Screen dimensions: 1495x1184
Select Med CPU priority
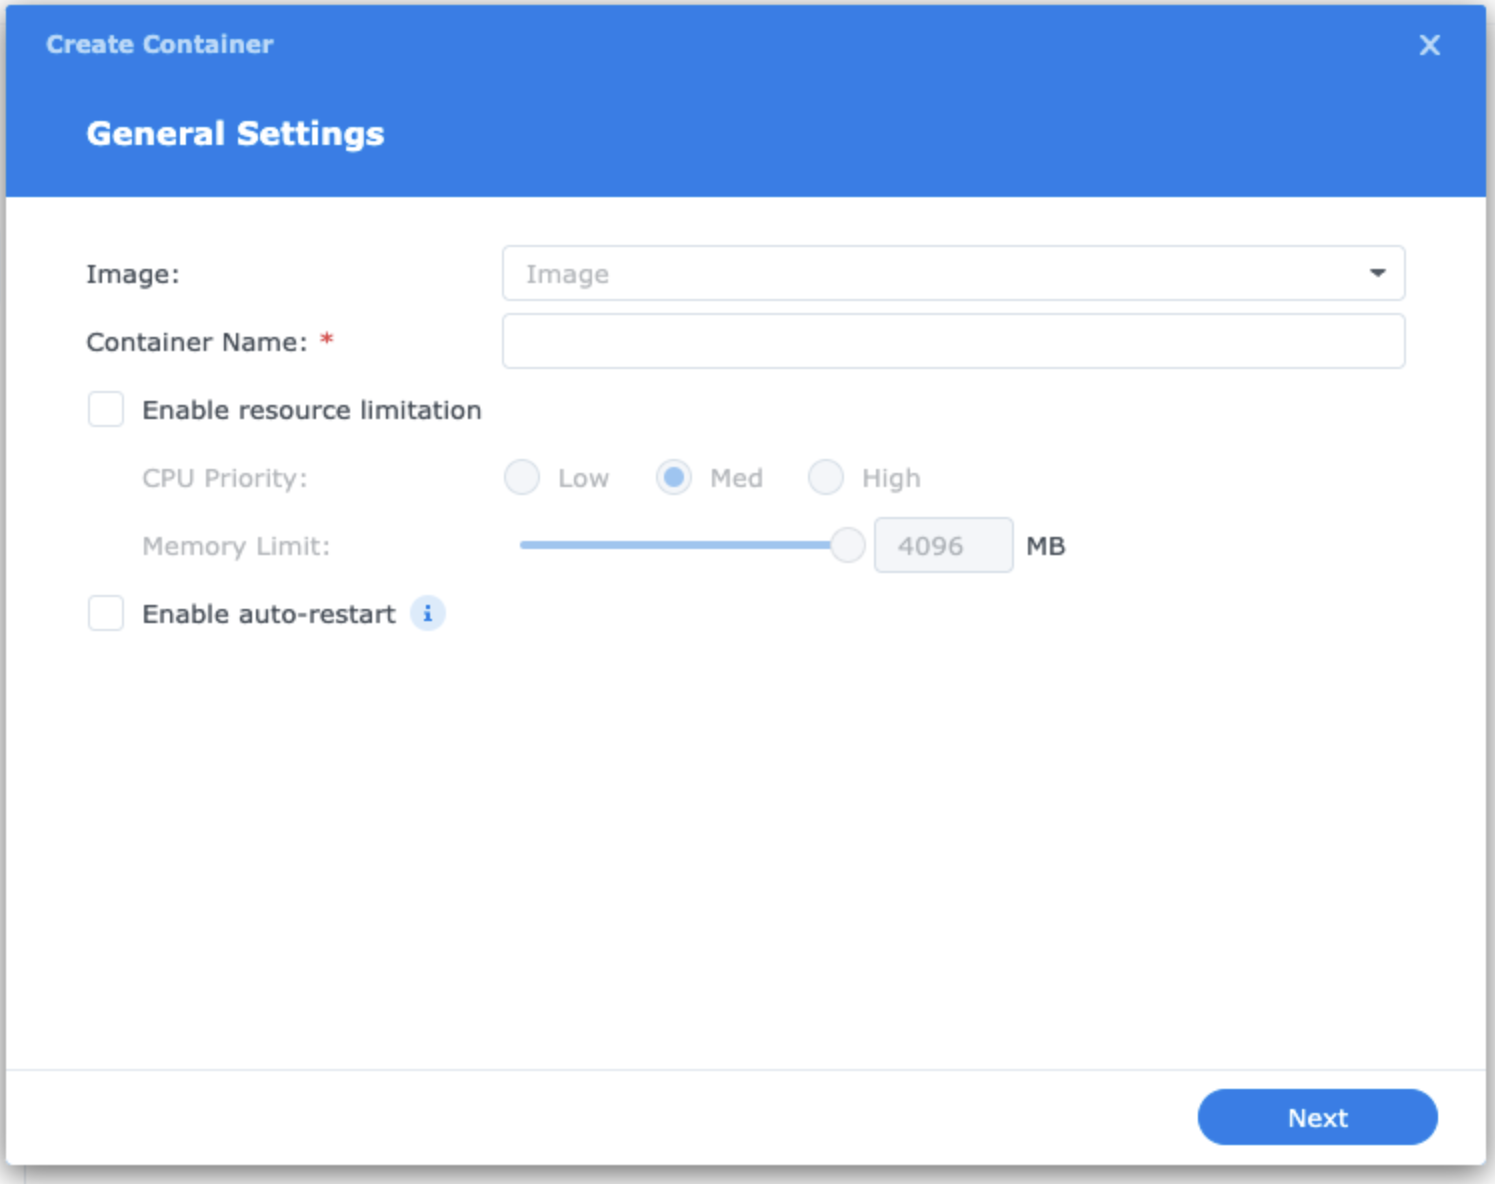pyautogui.click(x=674, y=477)
